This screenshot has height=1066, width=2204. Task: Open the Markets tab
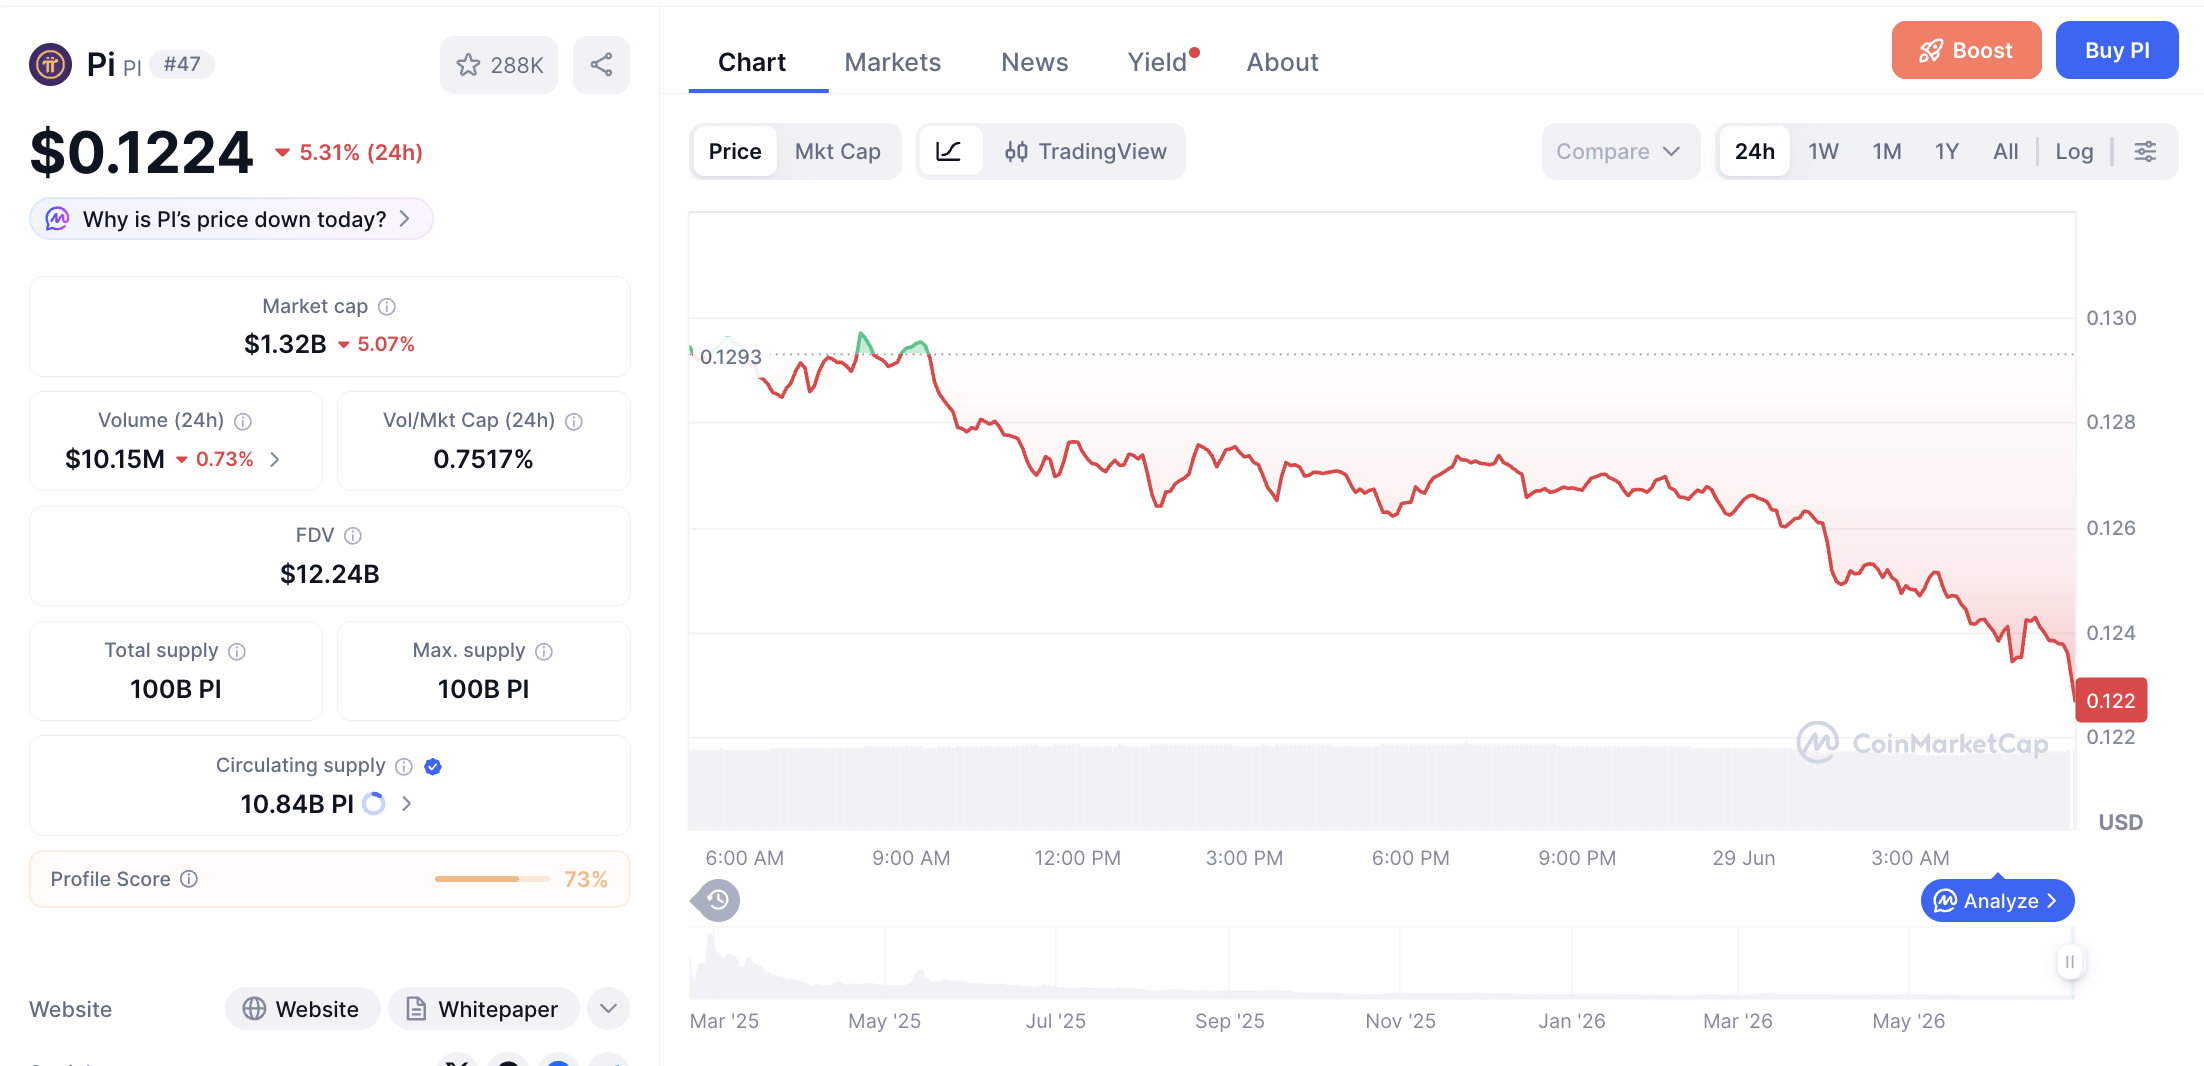click(893, 62)
